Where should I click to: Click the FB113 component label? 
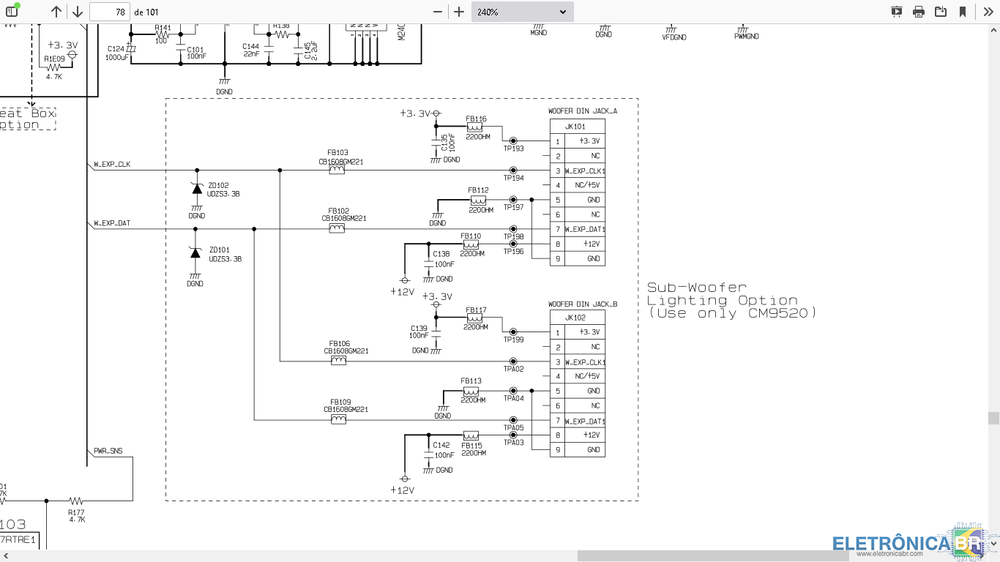[471, 381]
